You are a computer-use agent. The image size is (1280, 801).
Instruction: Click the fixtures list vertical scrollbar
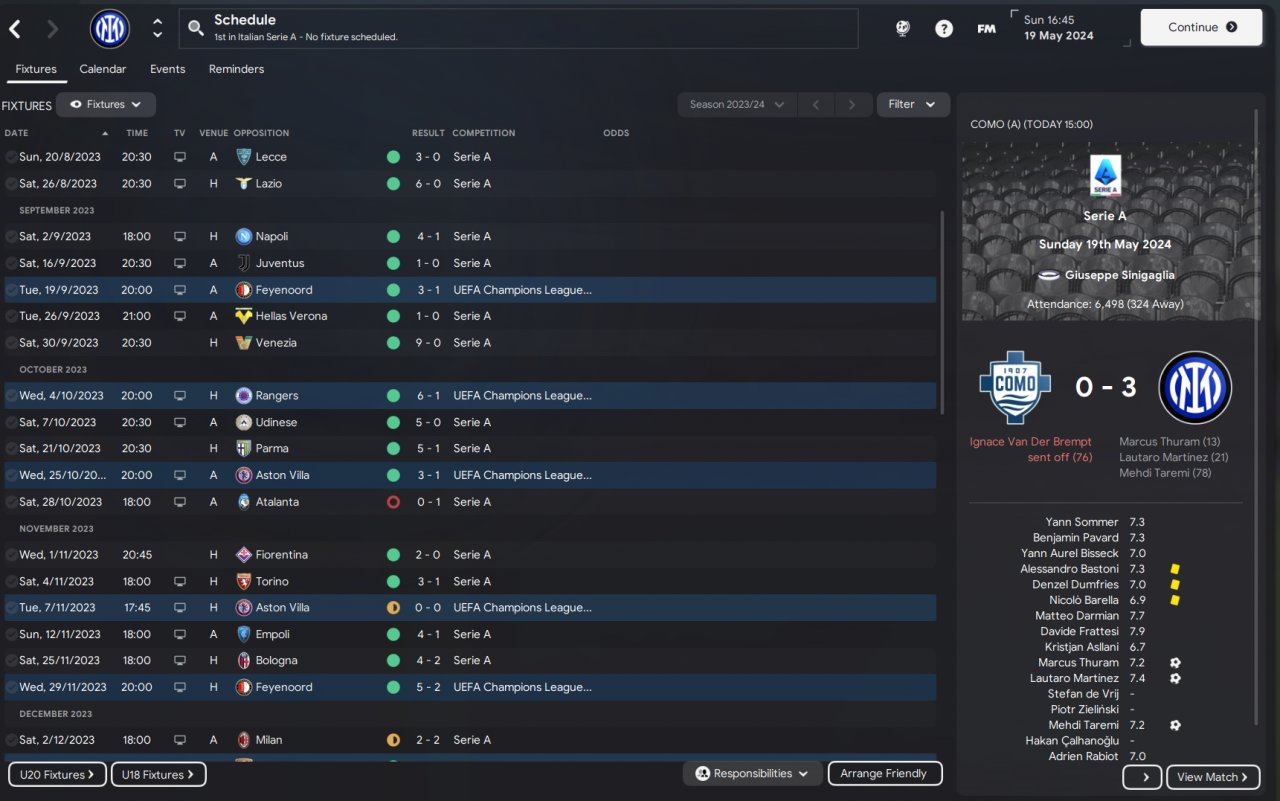coord(942,312)
